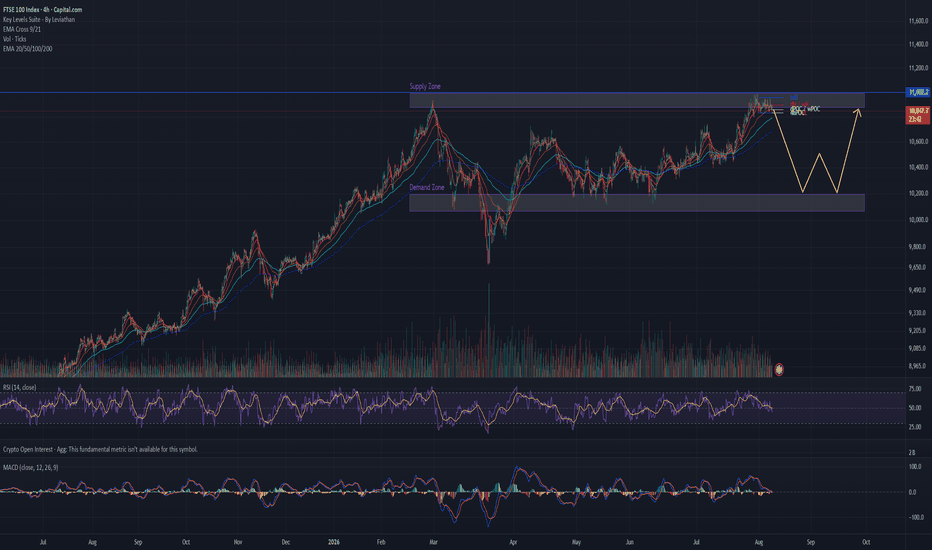932x550 pixels.
Task: Click the red event marker icon near the volume bars
Action: pos(779,370)
